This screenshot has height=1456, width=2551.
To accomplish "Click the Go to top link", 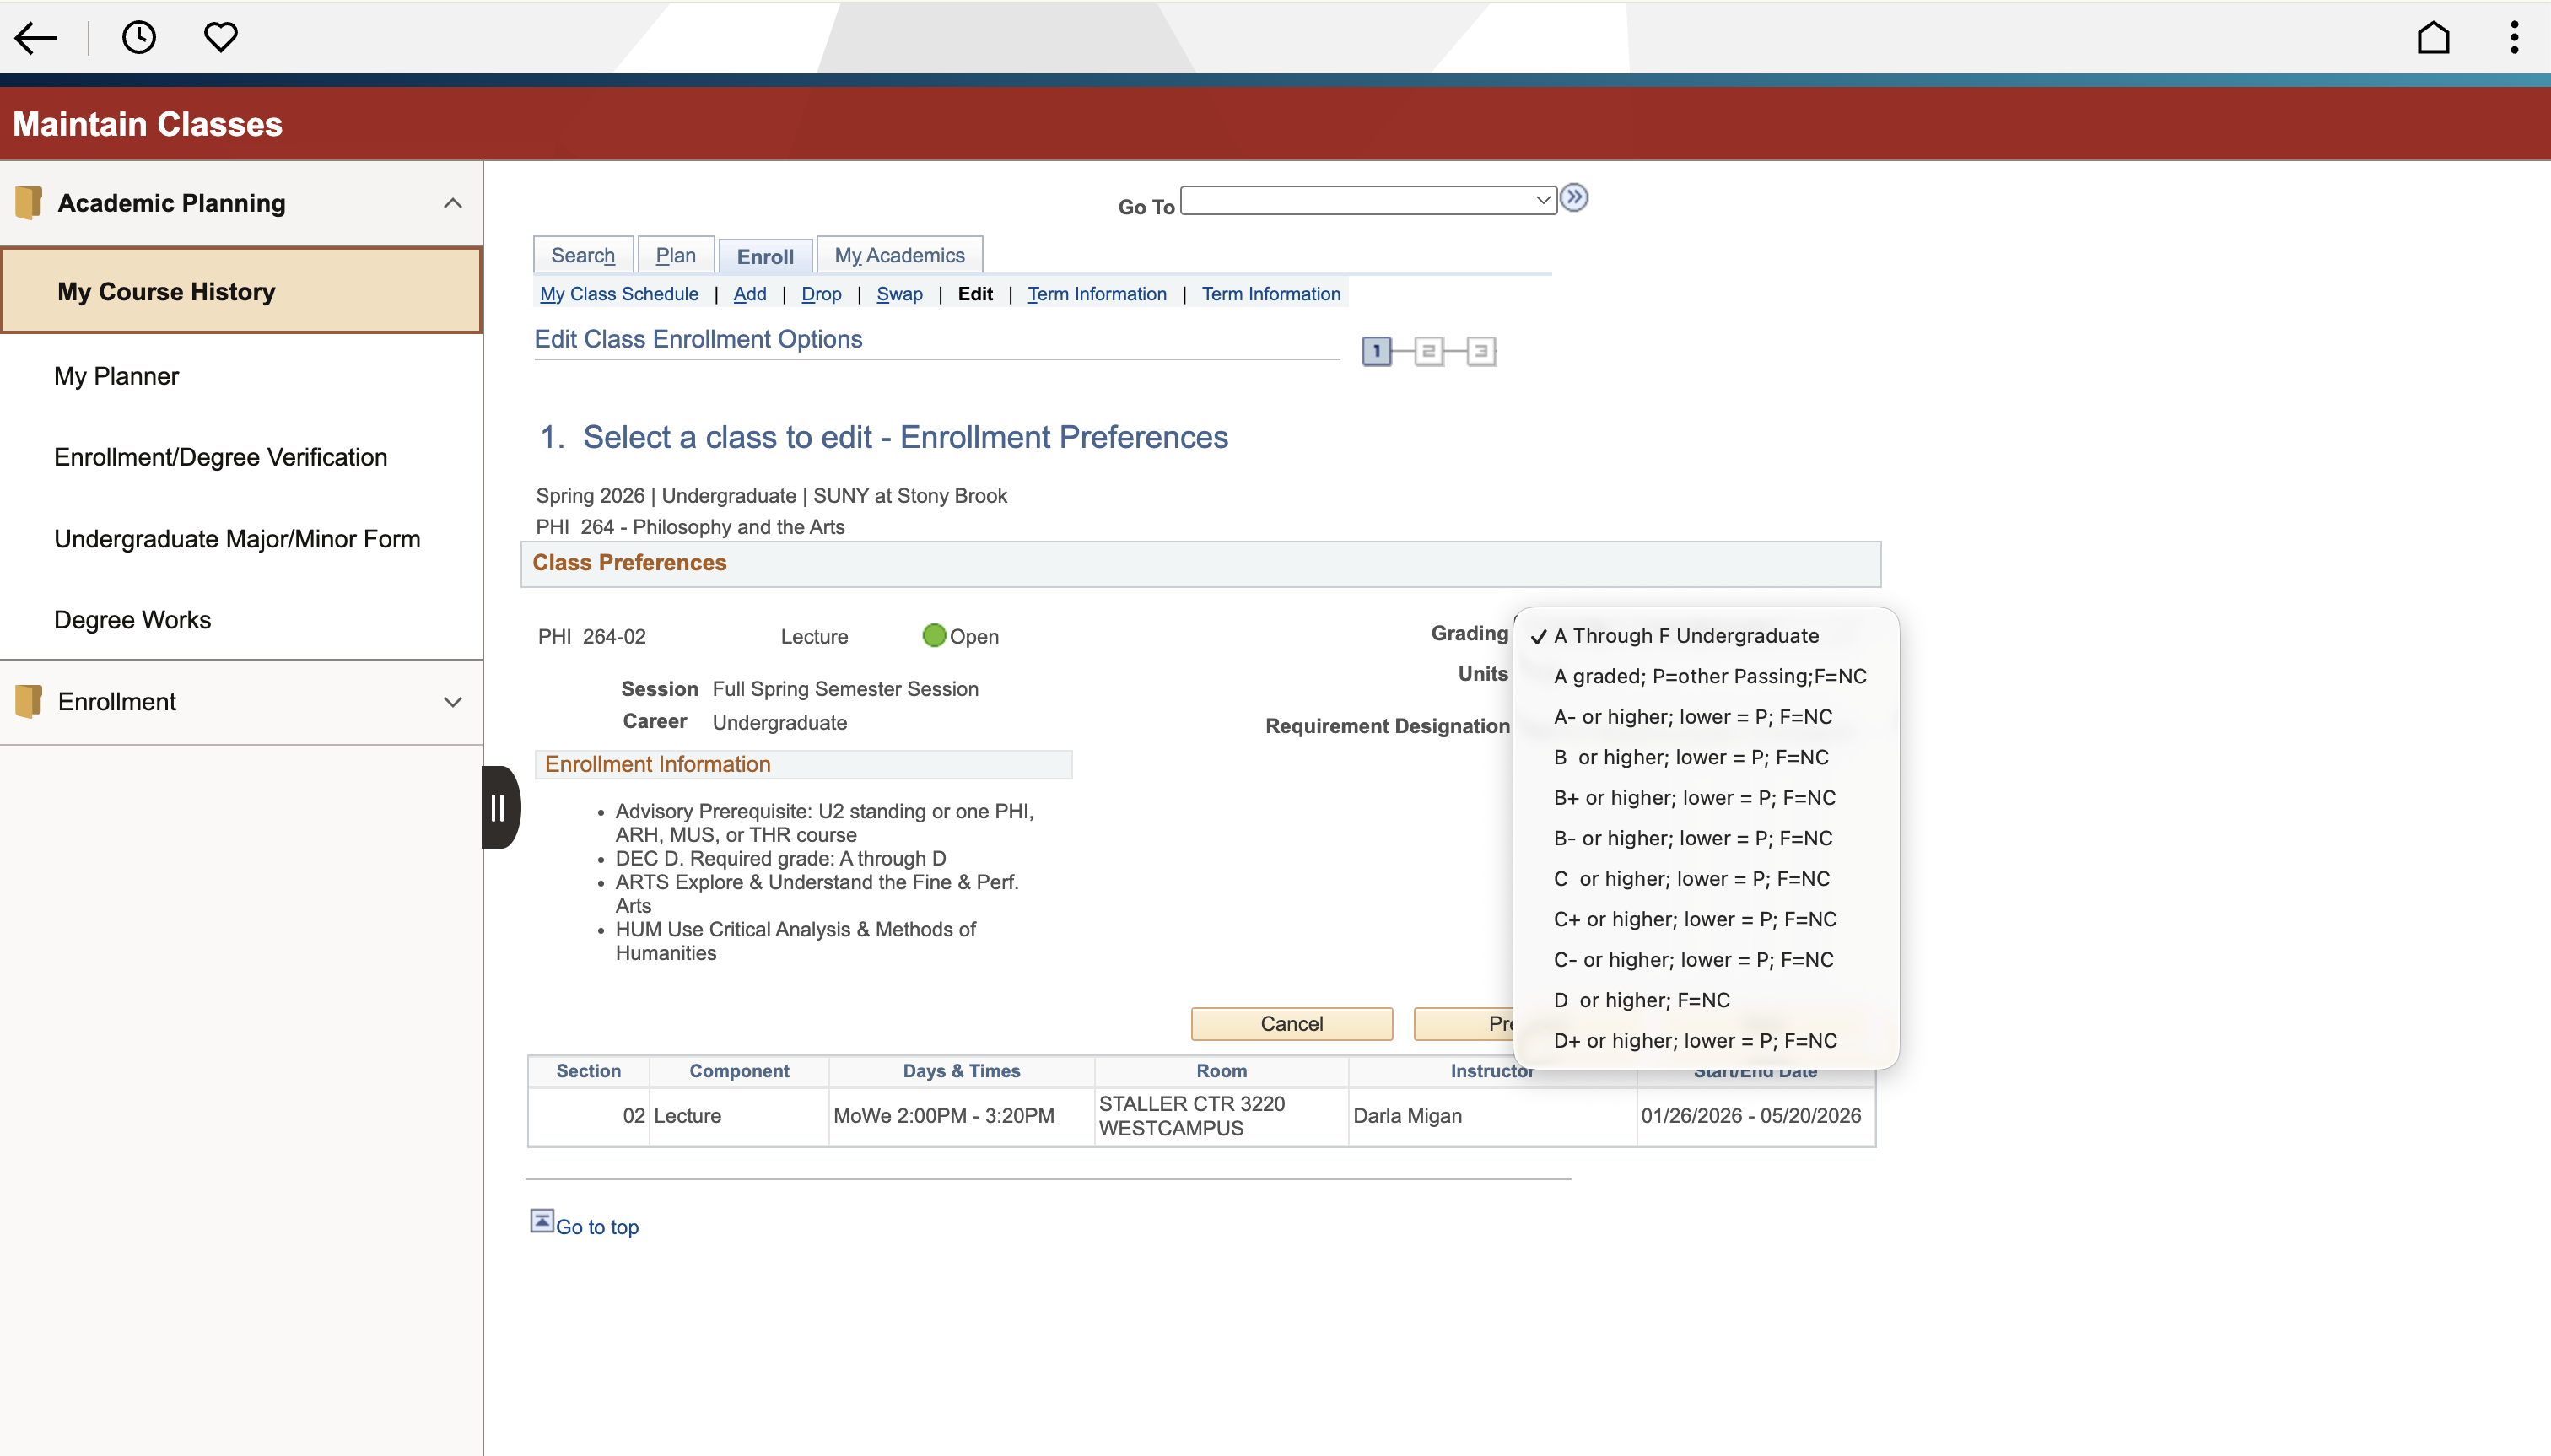I will 597,1227.
